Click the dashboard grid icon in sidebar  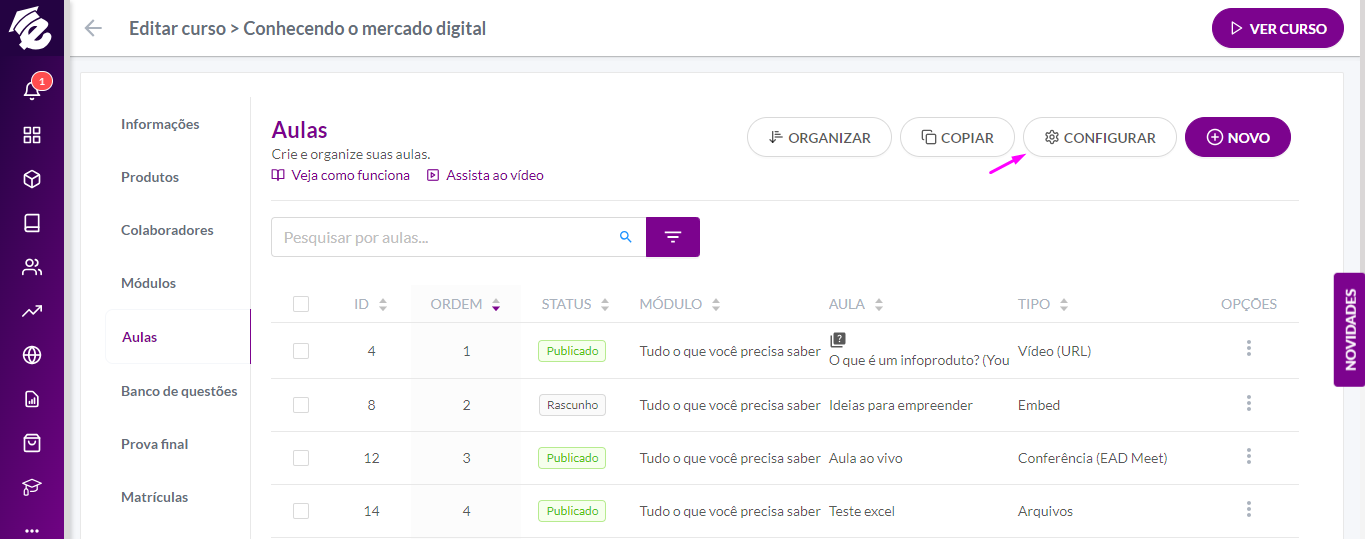coord(32,135)
